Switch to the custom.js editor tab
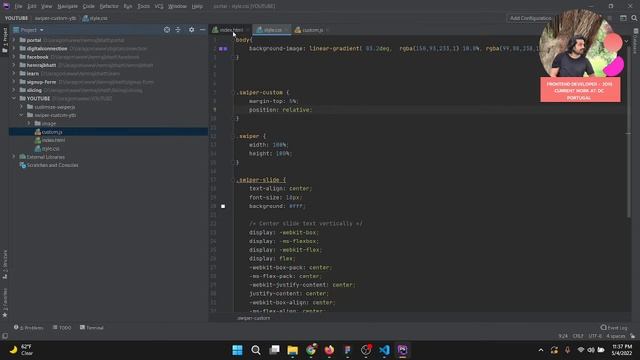The image size is (640, 360). coord(312,30)
